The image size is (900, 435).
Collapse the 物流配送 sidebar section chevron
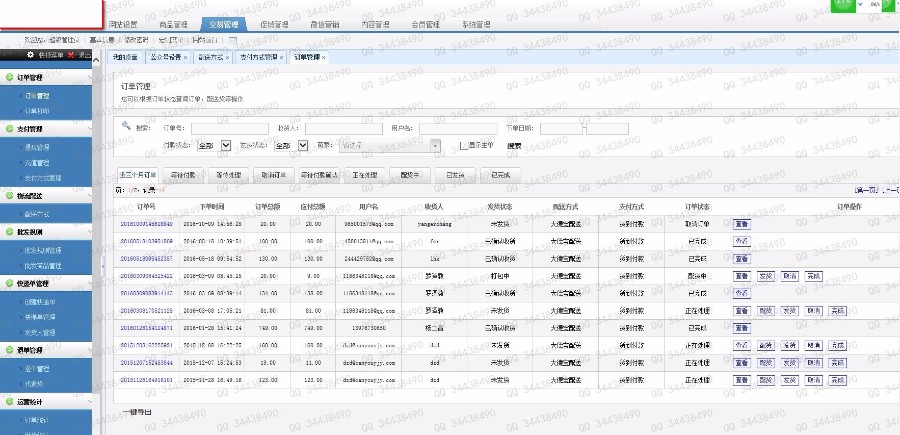click(x=89, y=195)
